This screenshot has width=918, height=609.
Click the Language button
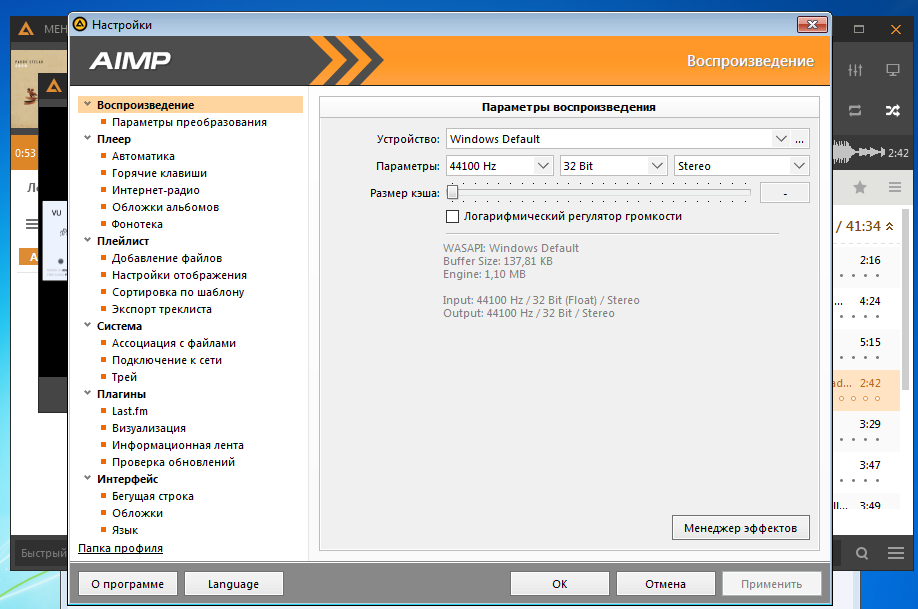pos(234,584)
